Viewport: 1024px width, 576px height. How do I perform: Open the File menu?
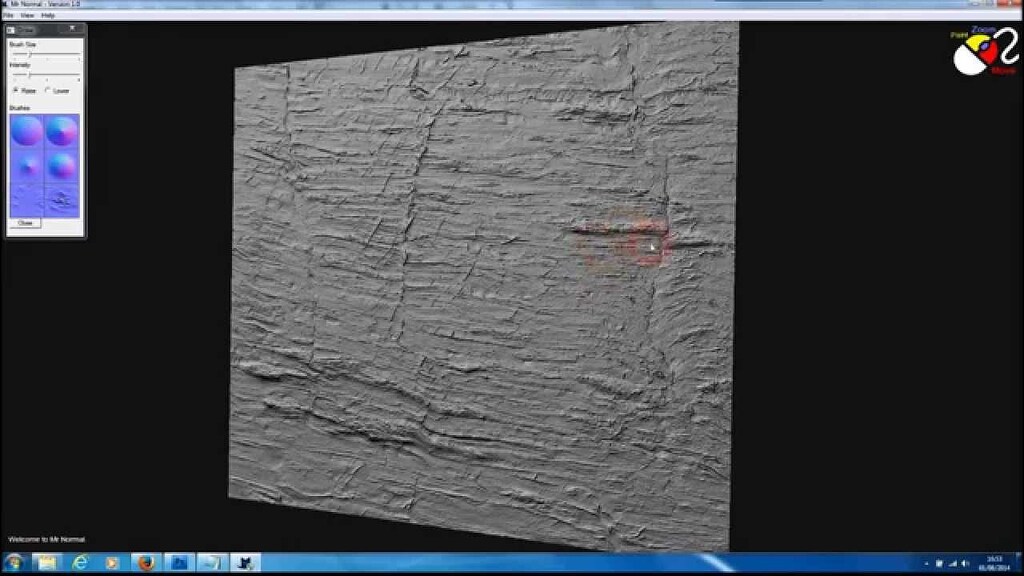pyautogui.click(x=8, y=17)
